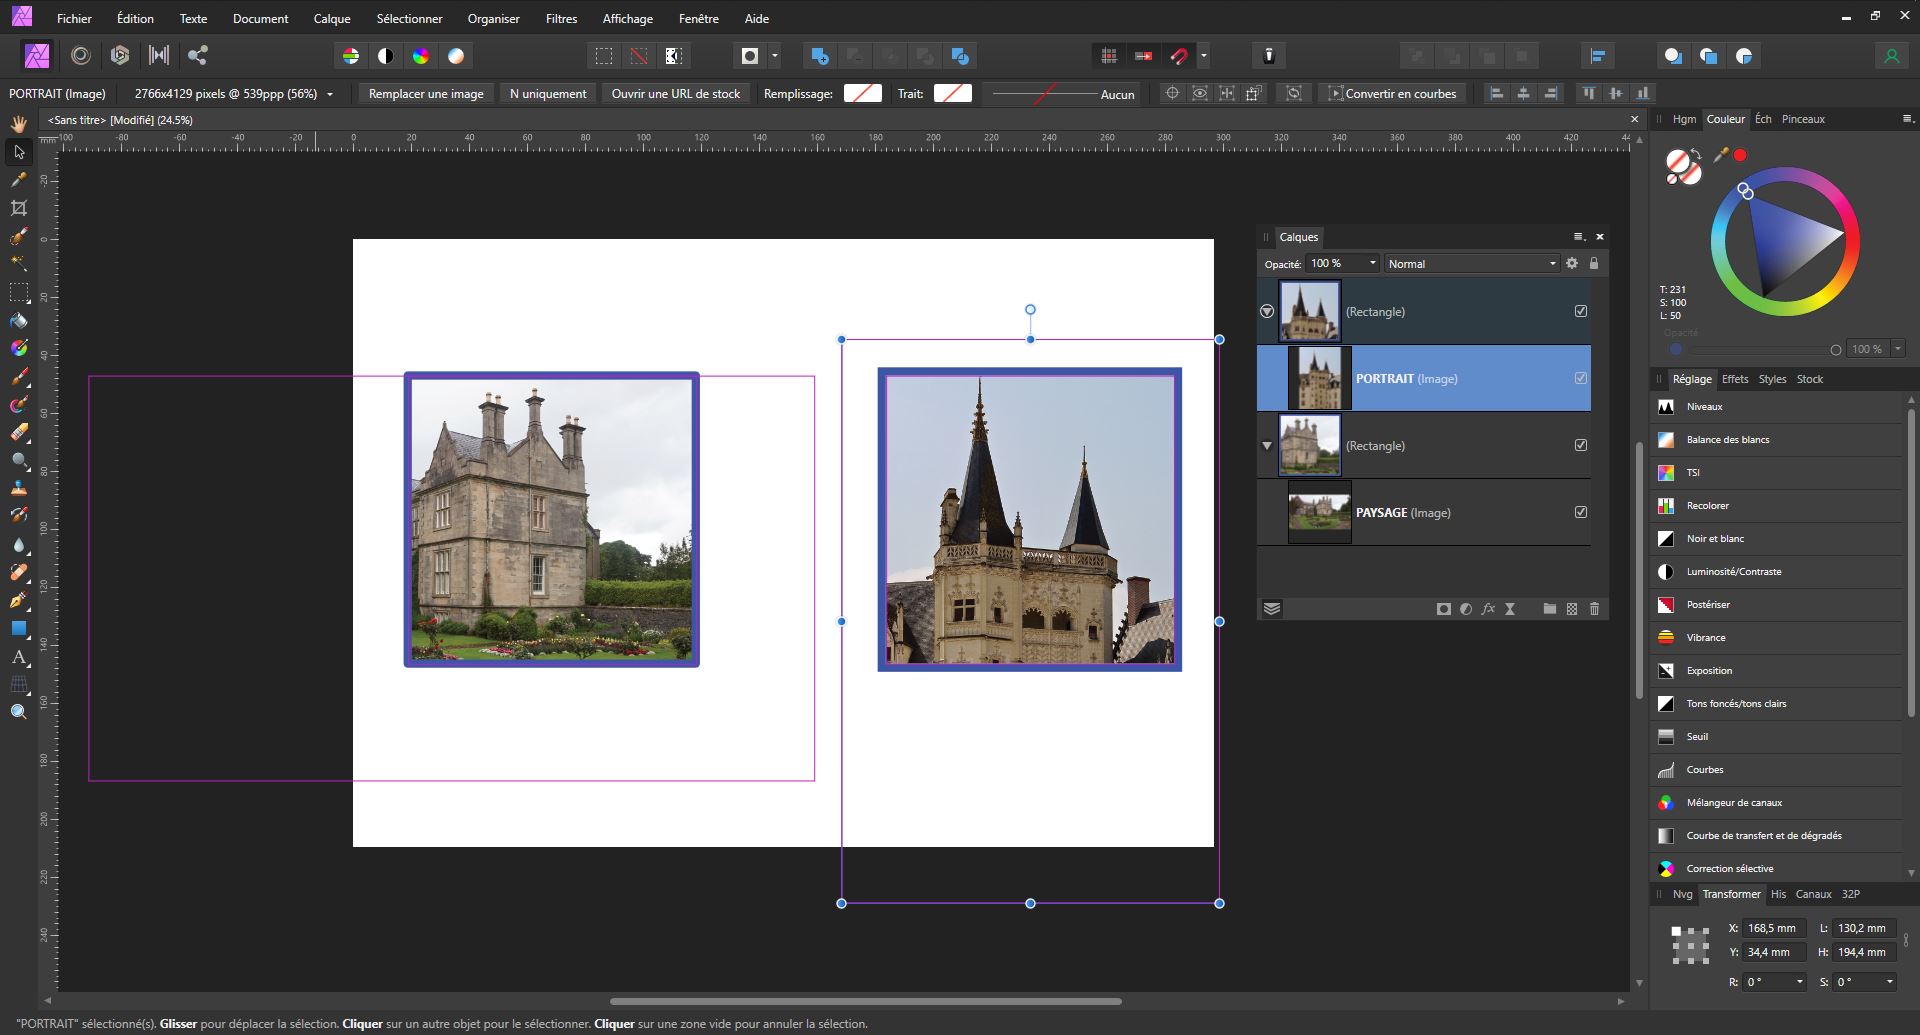Select the Hand (view) tool
1920x1035 pixels.
tap(18, 124)
